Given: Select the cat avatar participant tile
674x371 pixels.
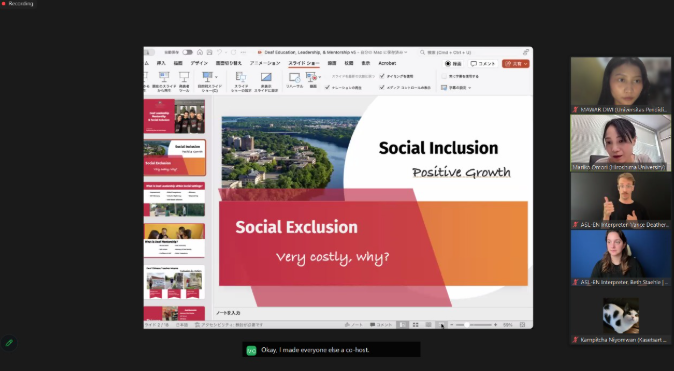Looking at the screenshot, I should point(620,316).
